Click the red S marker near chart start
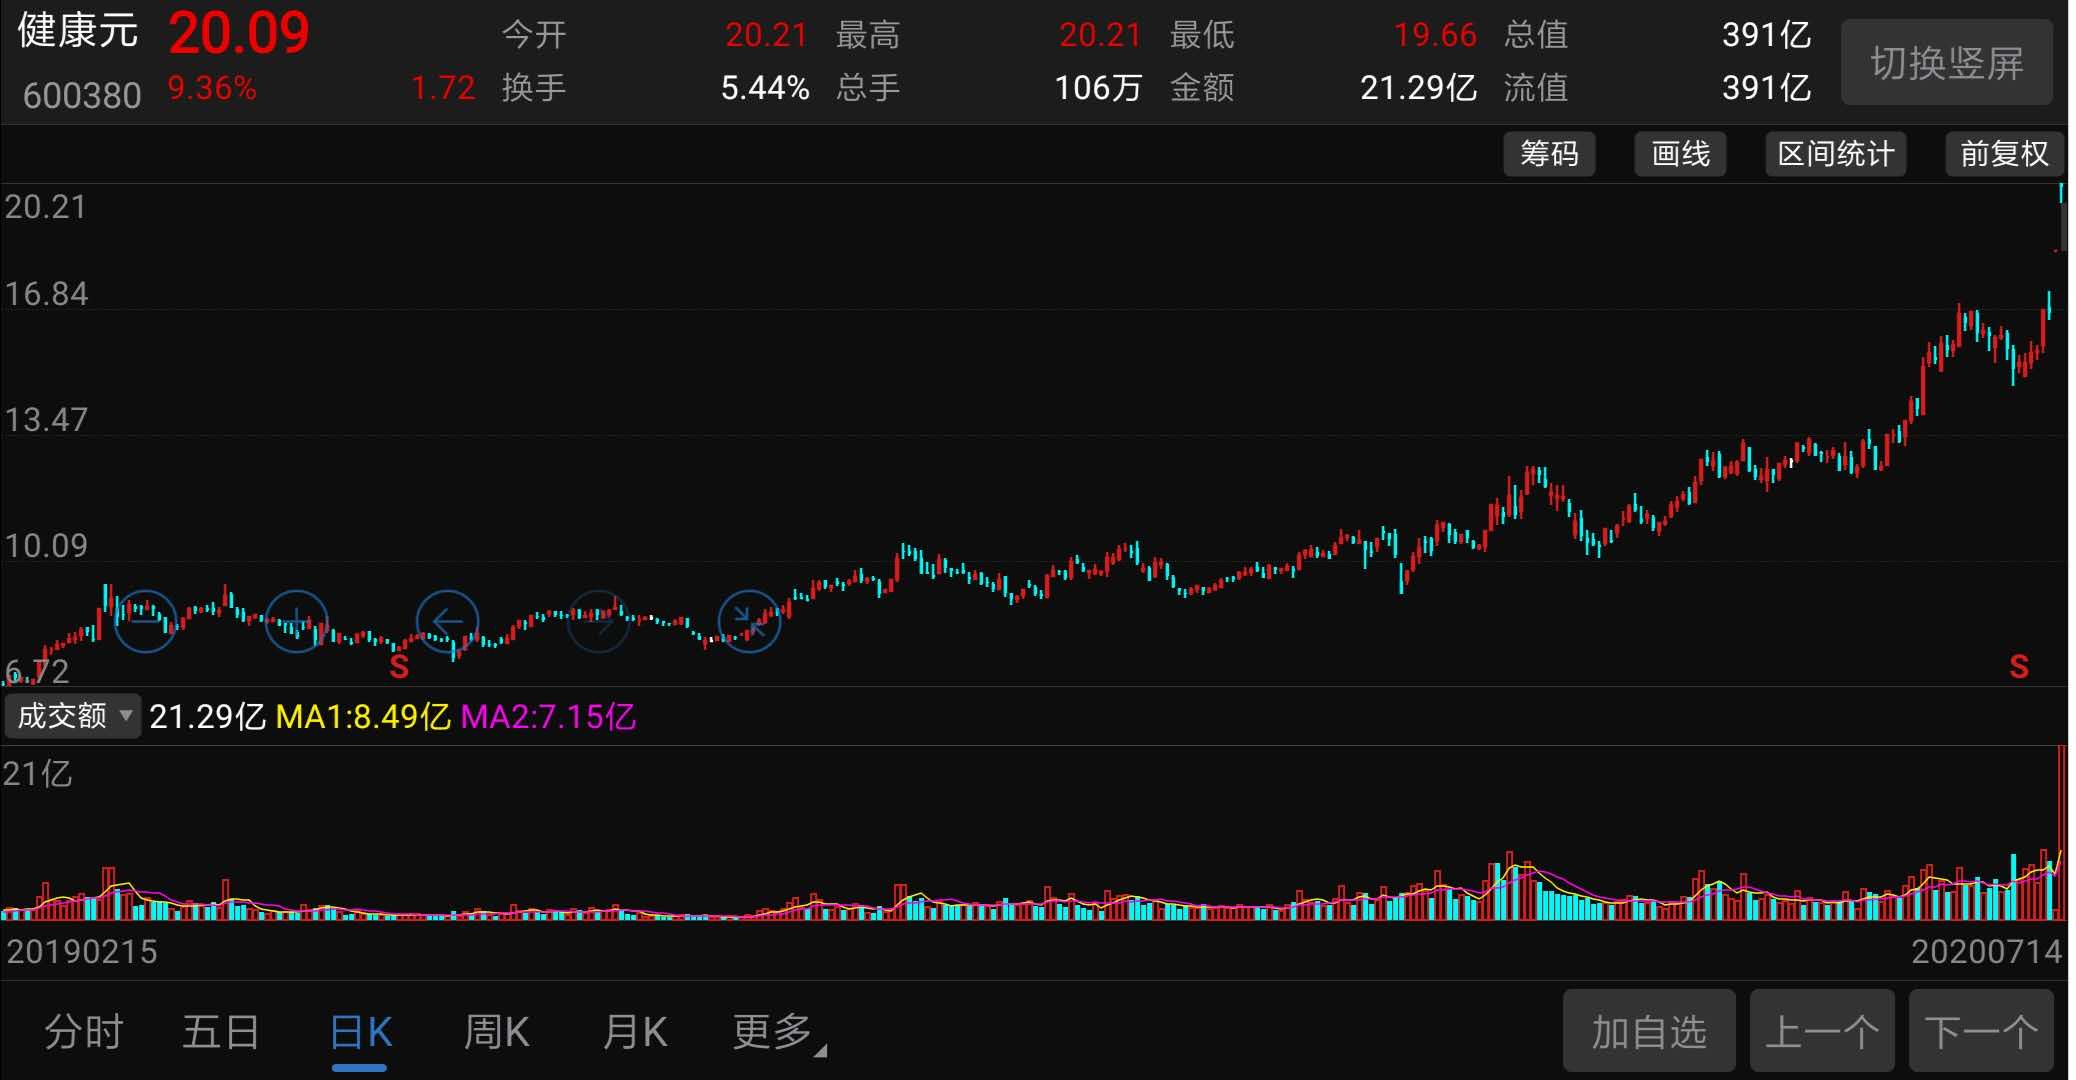Image resolution: width=2076 pixels, height=1080 pixels. [x=399, y=667]
